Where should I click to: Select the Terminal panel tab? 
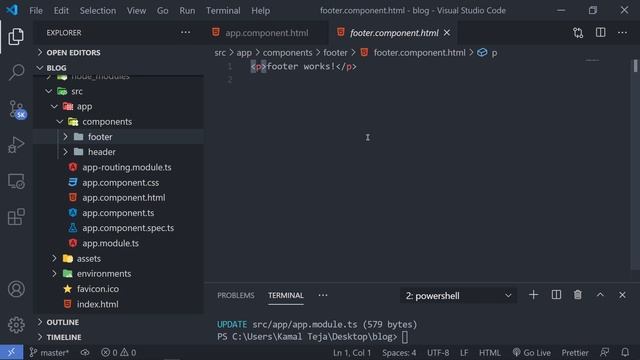(x=286, y=295)
